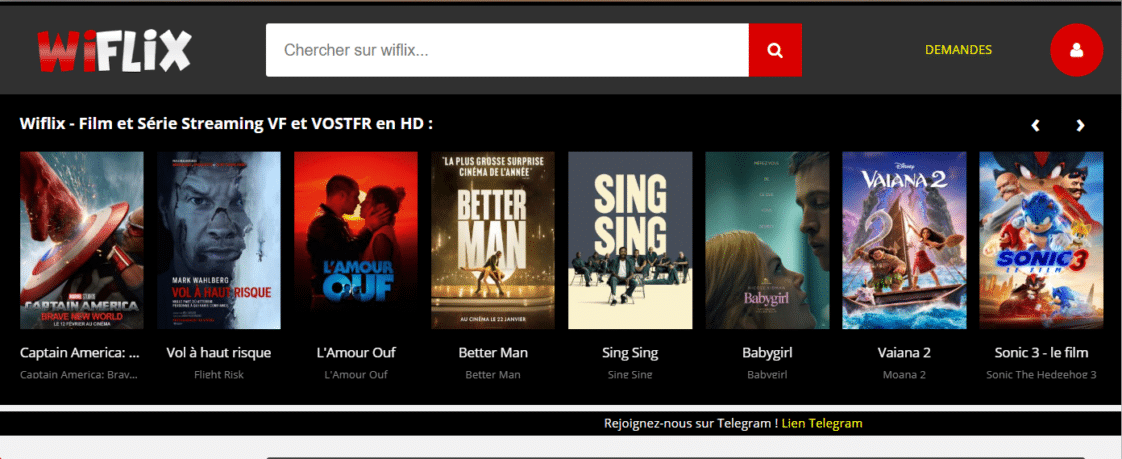This screenshot has height=459, width=1122.
Task: Type in the Chercher sur wiflix field
Action: [507, 50]
